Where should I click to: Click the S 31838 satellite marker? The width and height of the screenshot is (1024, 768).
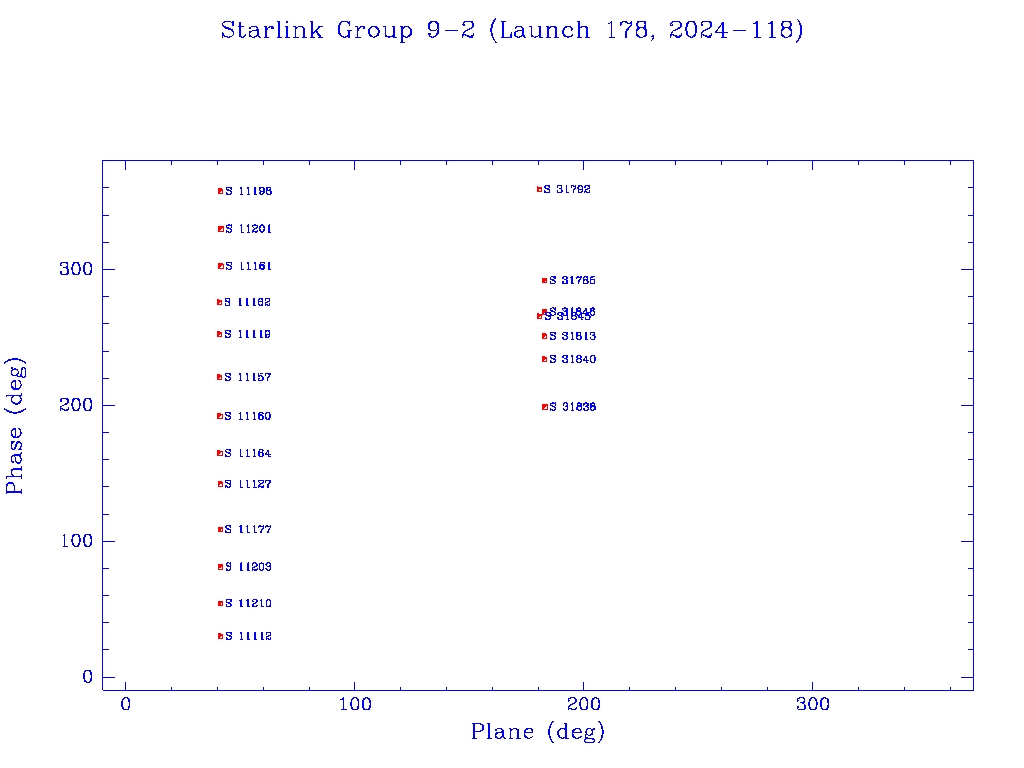coord(544,407)
